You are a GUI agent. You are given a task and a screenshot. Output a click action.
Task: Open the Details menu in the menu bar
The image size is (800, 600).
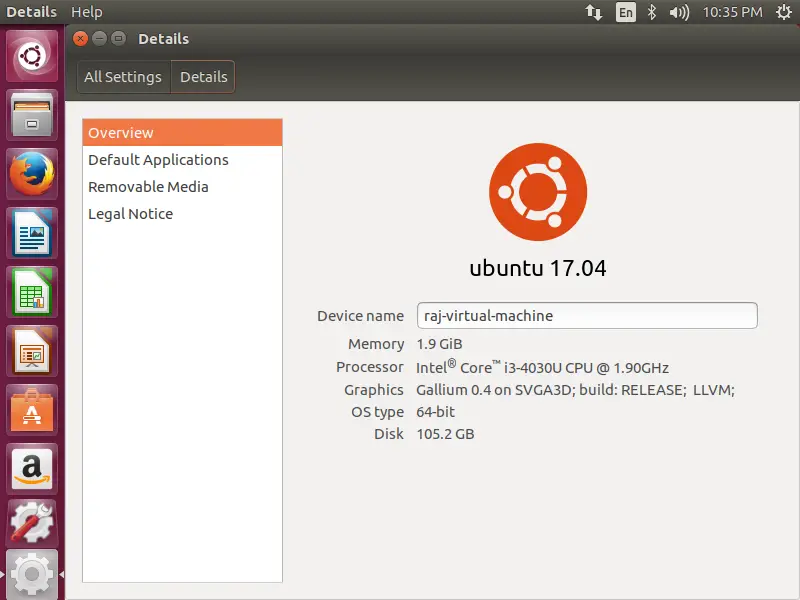(x=32, y=12)
